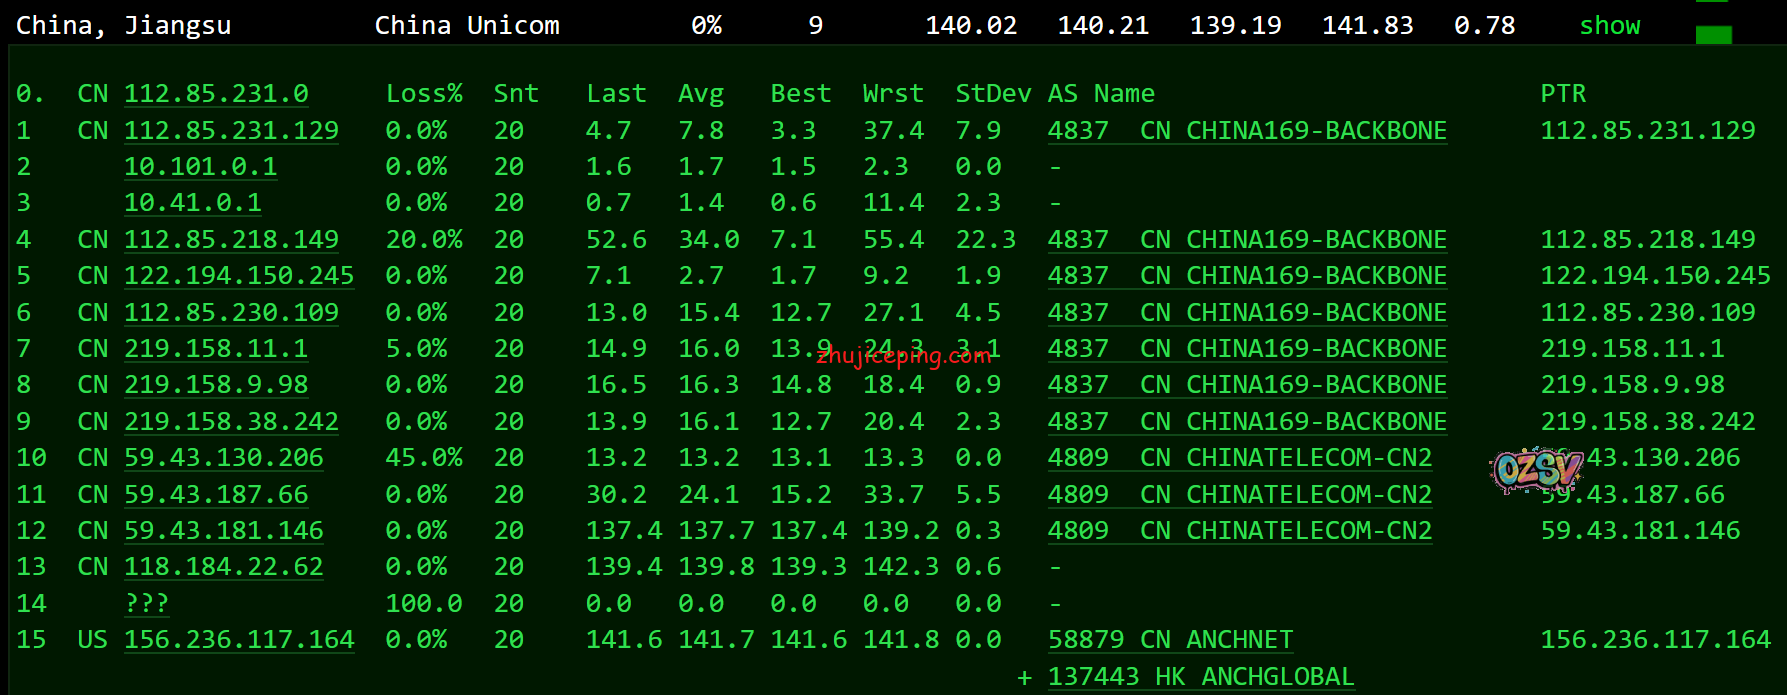Open underlined hop 12 address 59.43.181.146
Image resolution: width=1787 pixels, height=695 pixels.
tap(224, 531)
